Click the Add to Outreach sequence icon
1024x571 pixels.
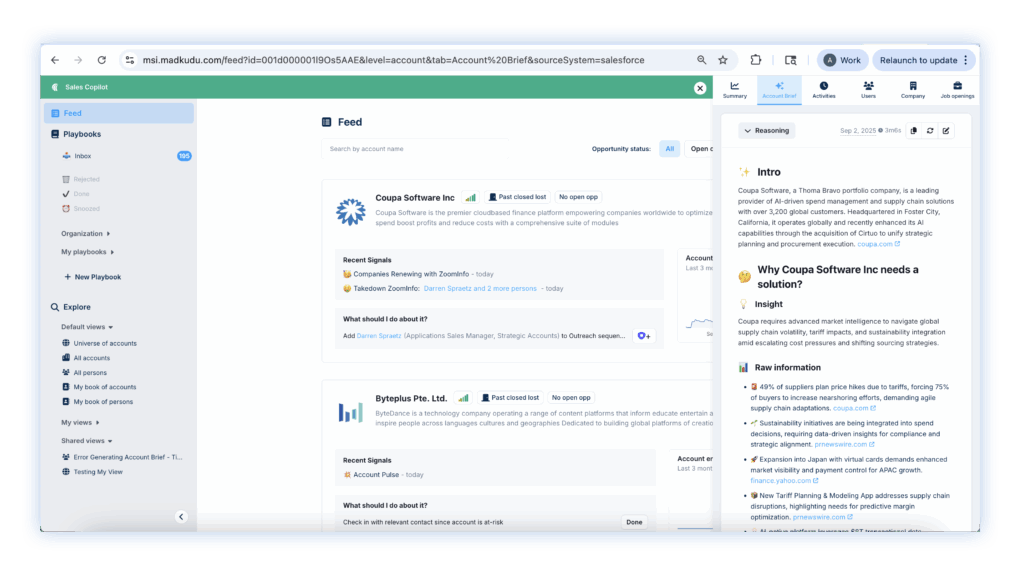pyautogui.click(x=644, y=336)
